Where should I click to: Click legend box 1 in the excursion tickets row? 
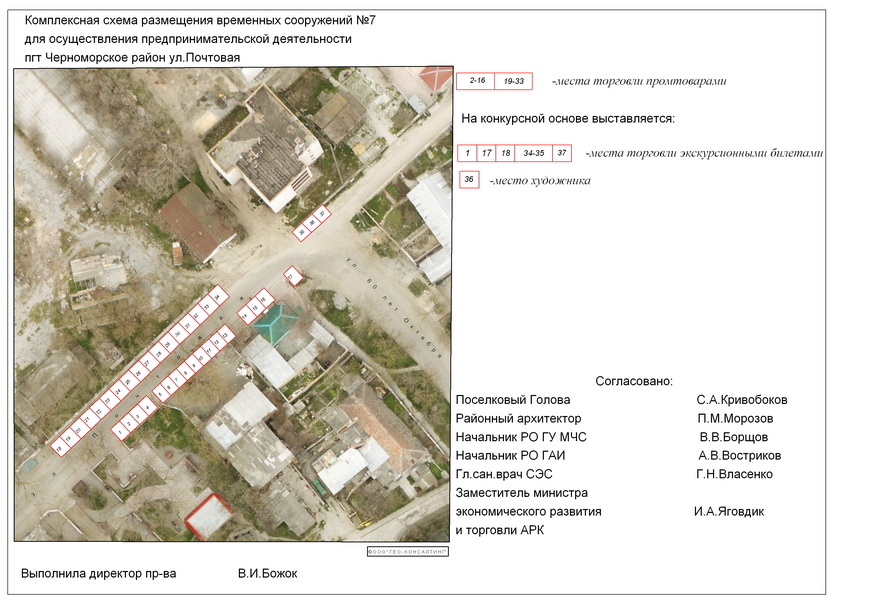tap(466, 153)
